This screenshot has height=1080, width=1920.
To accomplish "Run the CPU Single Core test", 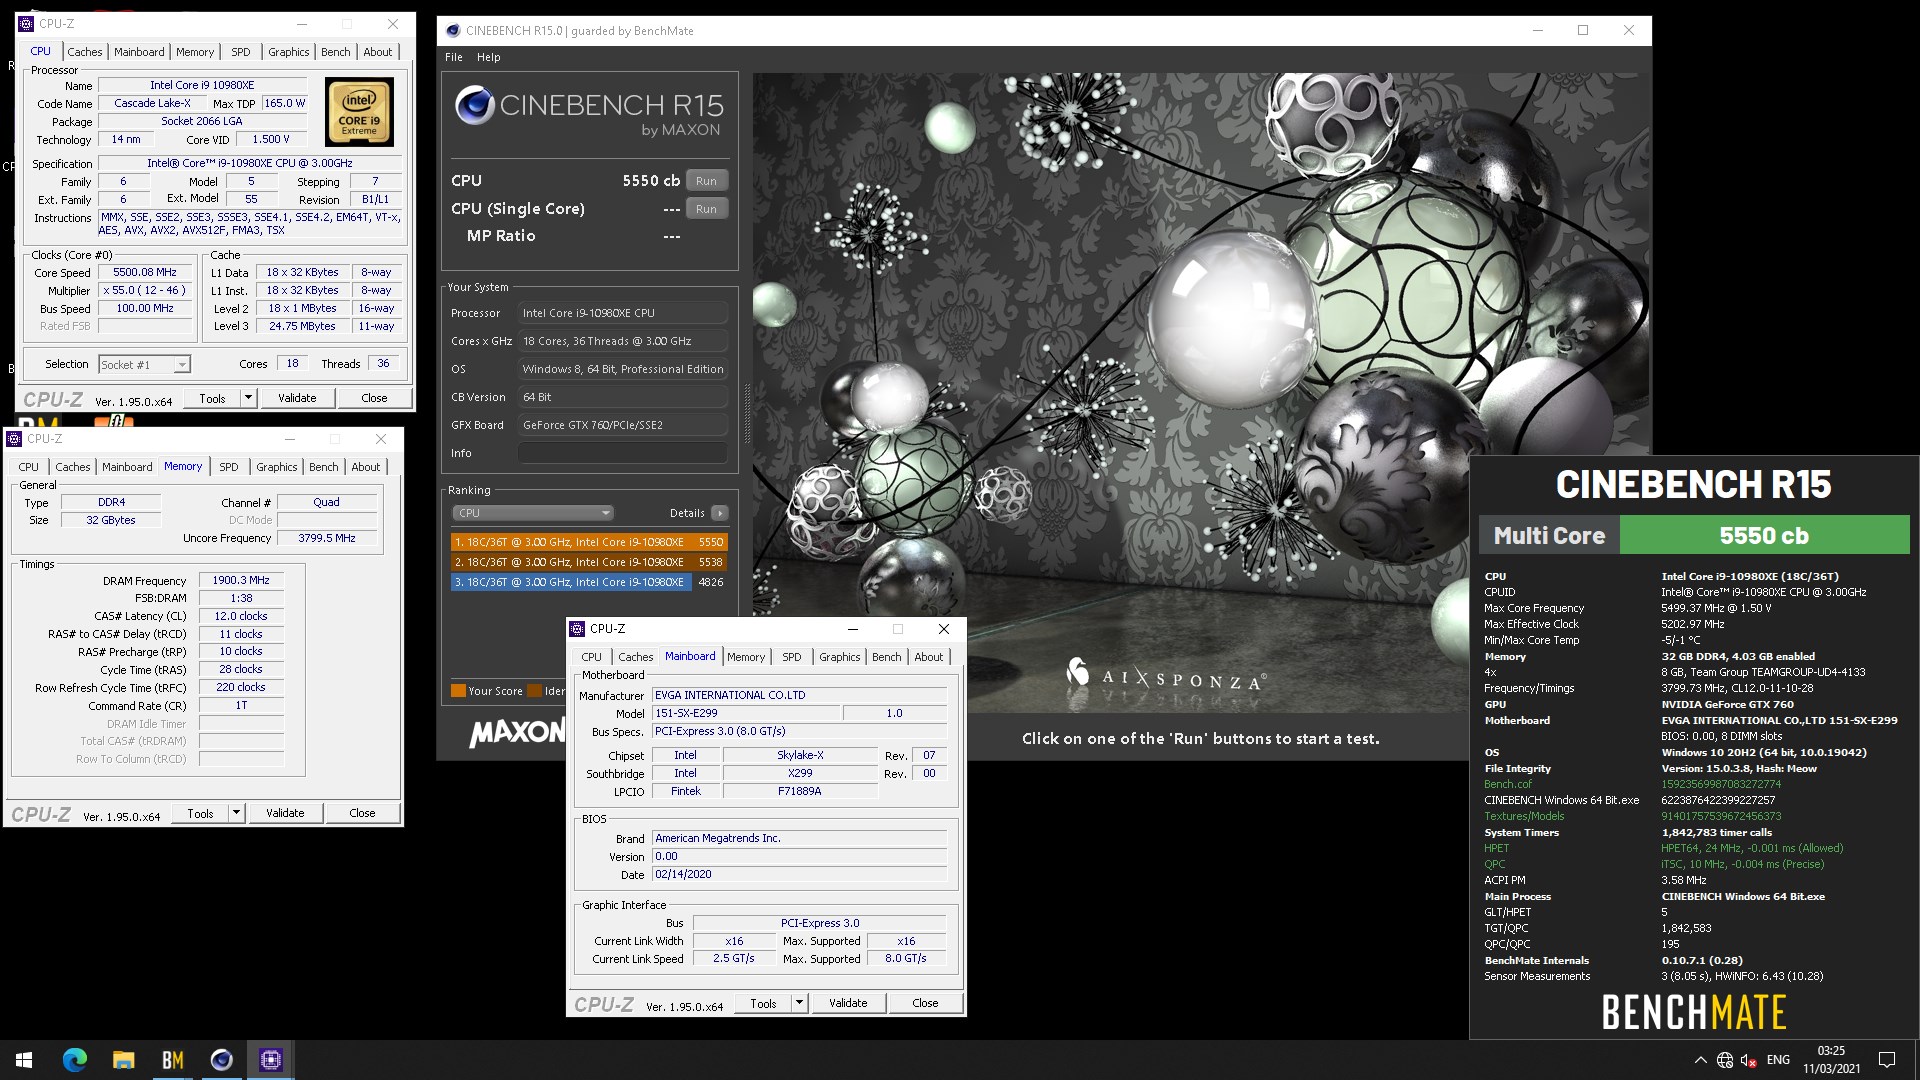I will tap(706, 209).
